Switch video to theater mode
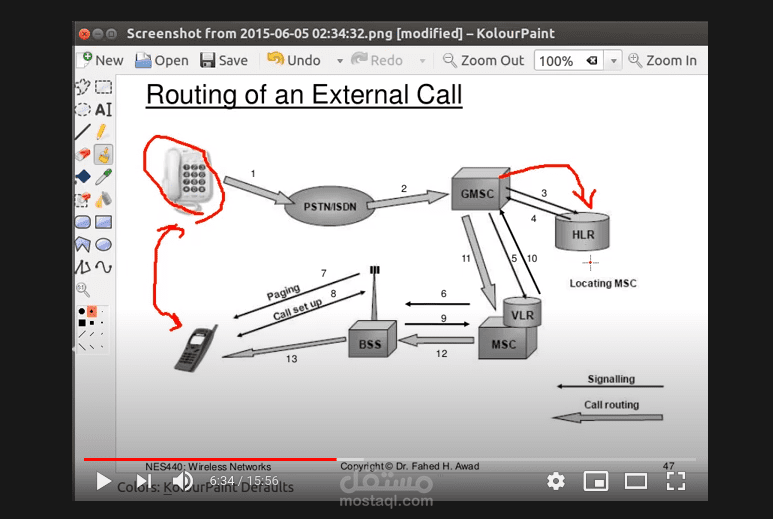This screenshot has width=773, height=519. (635, 481)
